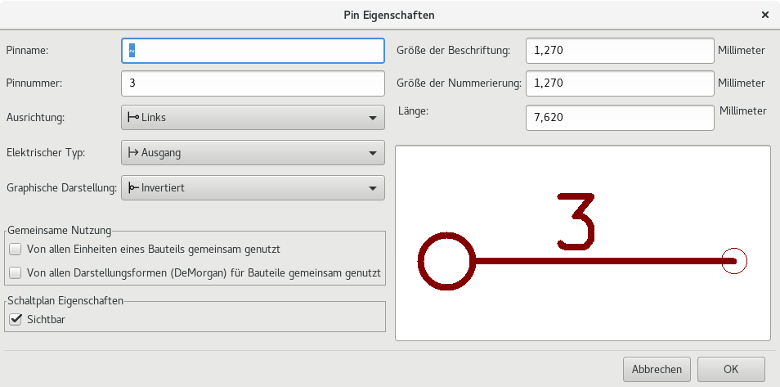780x387 pixels.
Task: Click the Größe der Beschriftung field
Action: pyautogui.click(x=620, y=51)
